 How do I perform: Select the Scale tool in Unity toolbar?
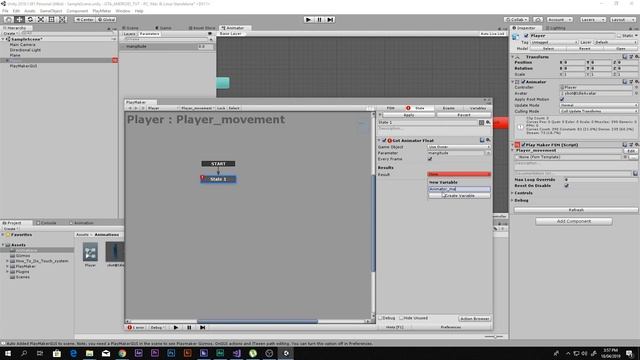(x=41, y=20)
